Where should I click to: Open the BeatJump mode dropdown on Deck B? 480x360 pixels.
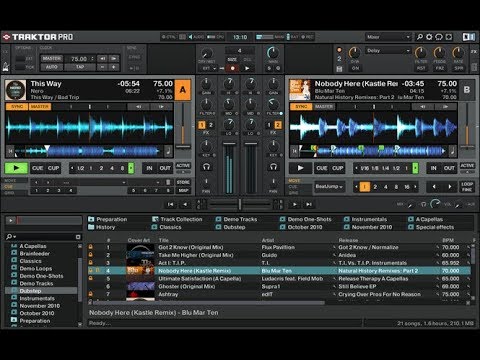[329, 187]
